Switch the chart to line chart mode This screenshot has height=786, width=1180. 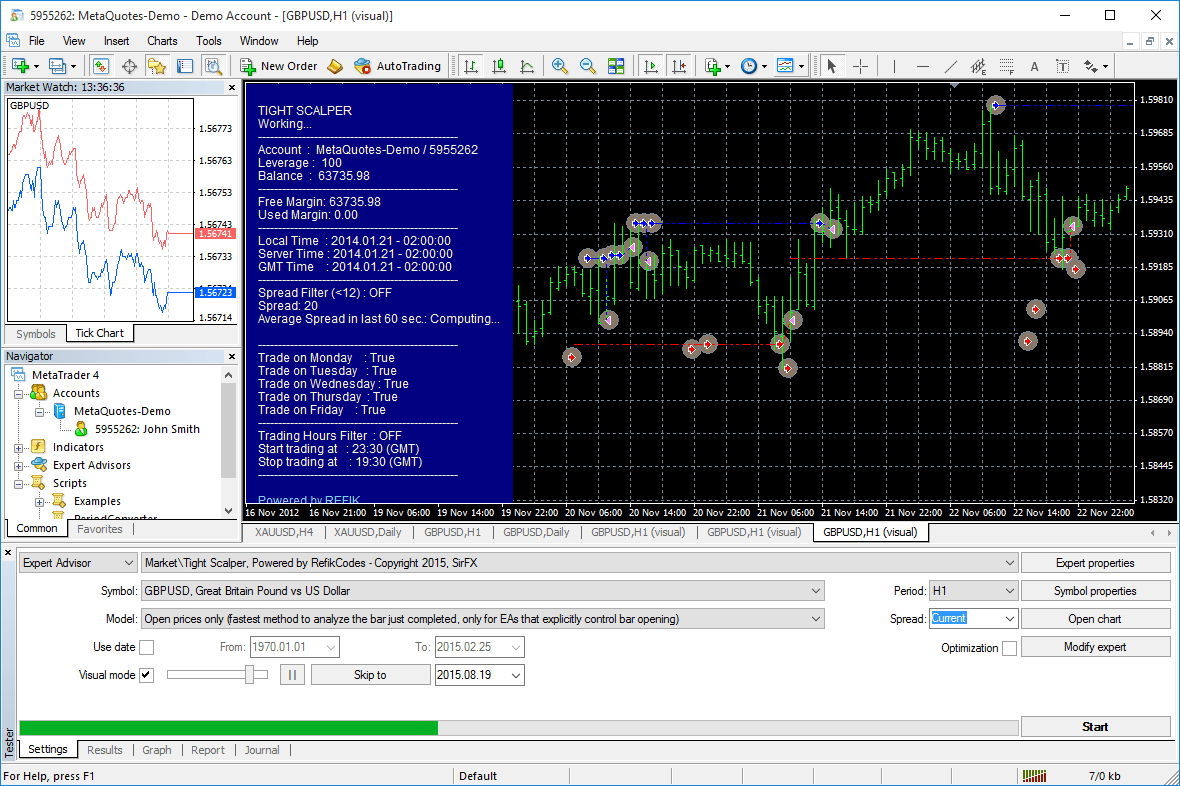pyautogui.click(x=527, y=66)
